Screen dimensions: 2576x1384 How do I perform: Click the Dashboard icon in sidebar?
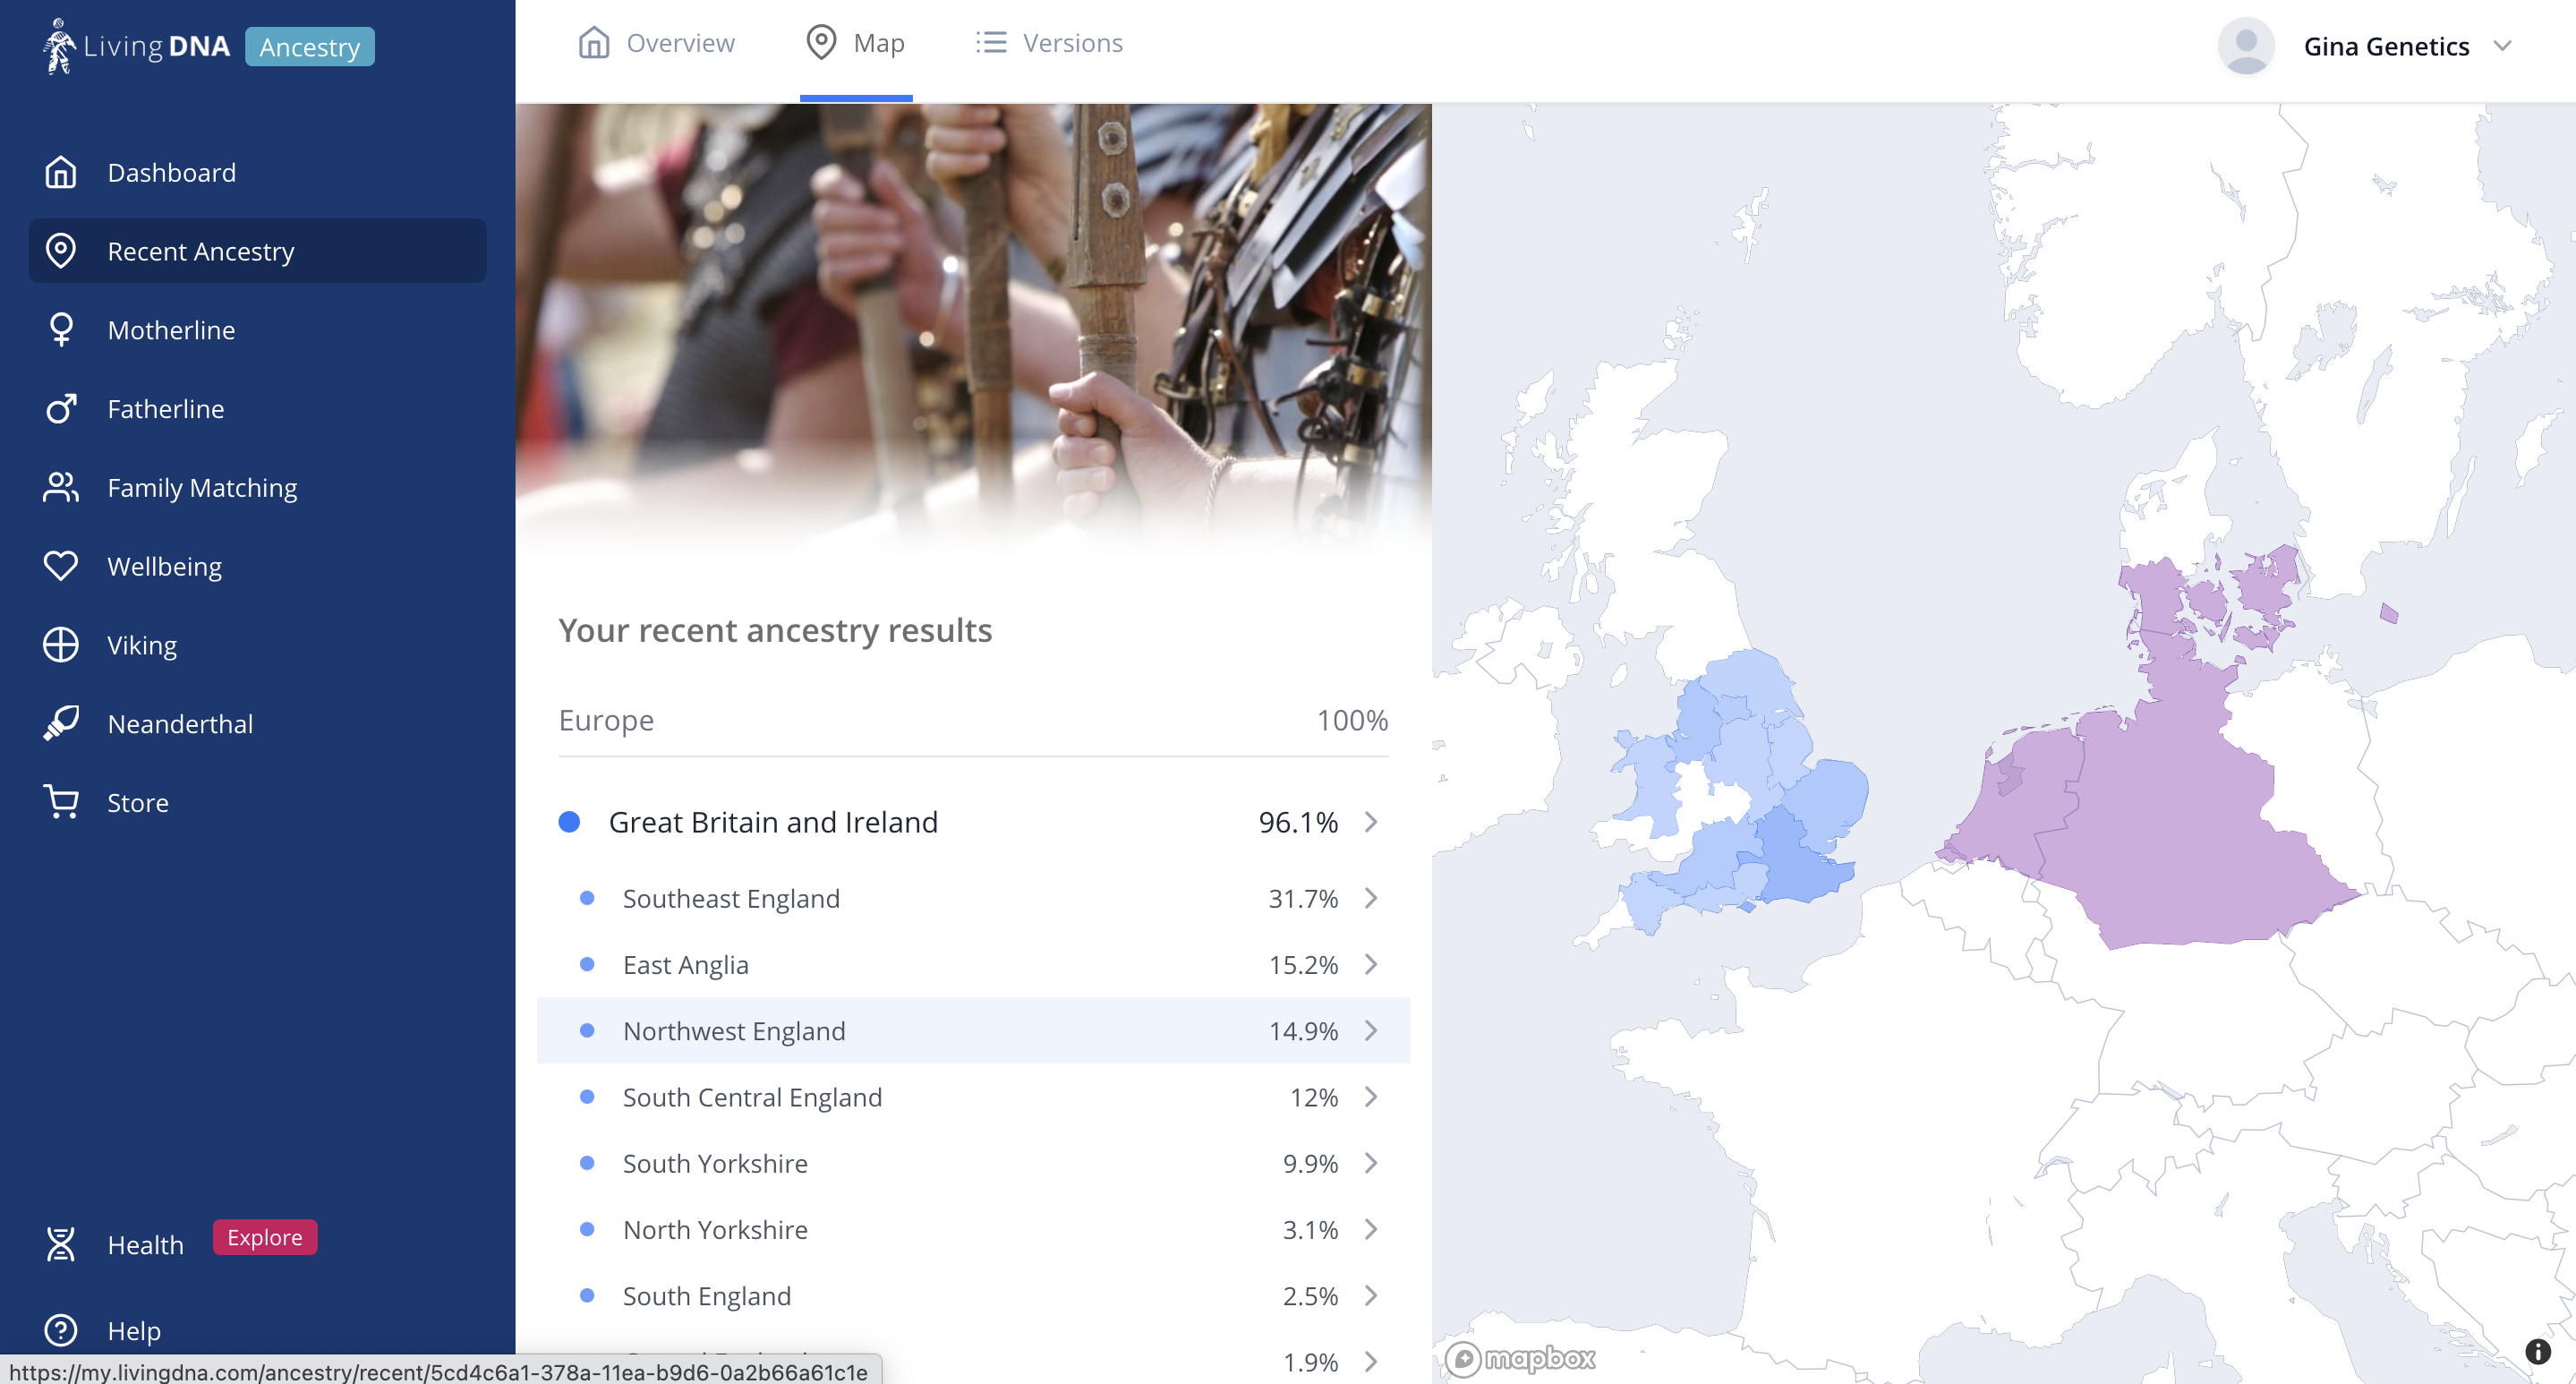pos(62,170)
